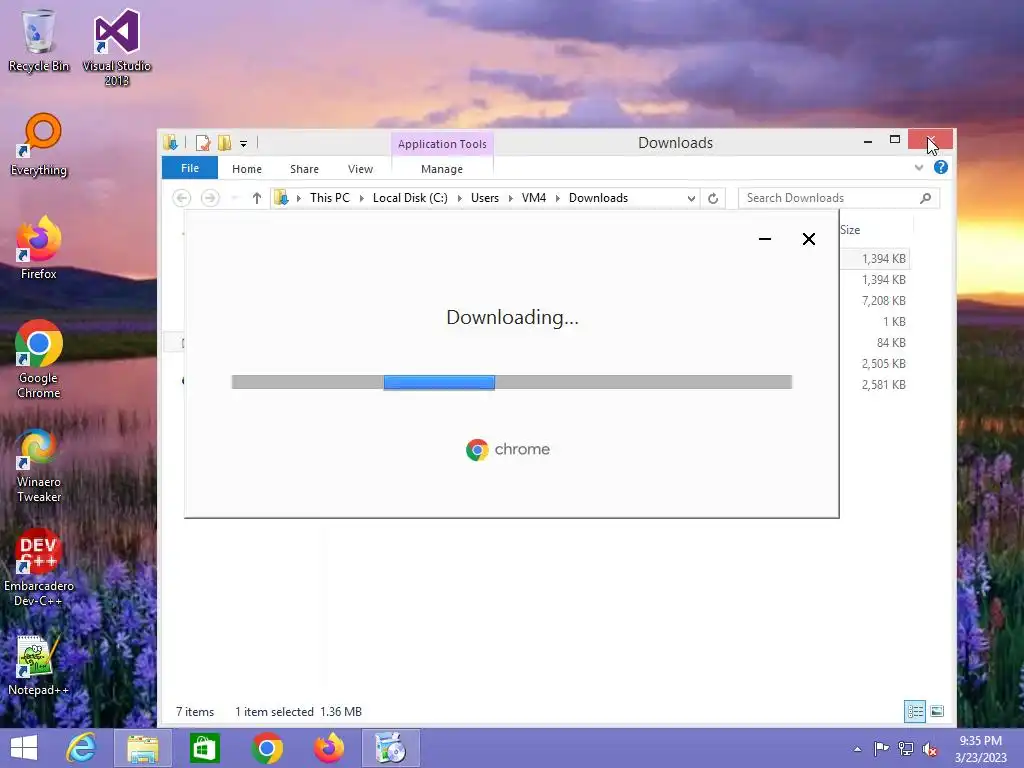The image size is (1024, 768).
Task: Go forward with the Explorer forward arrow
Action: 210,198
